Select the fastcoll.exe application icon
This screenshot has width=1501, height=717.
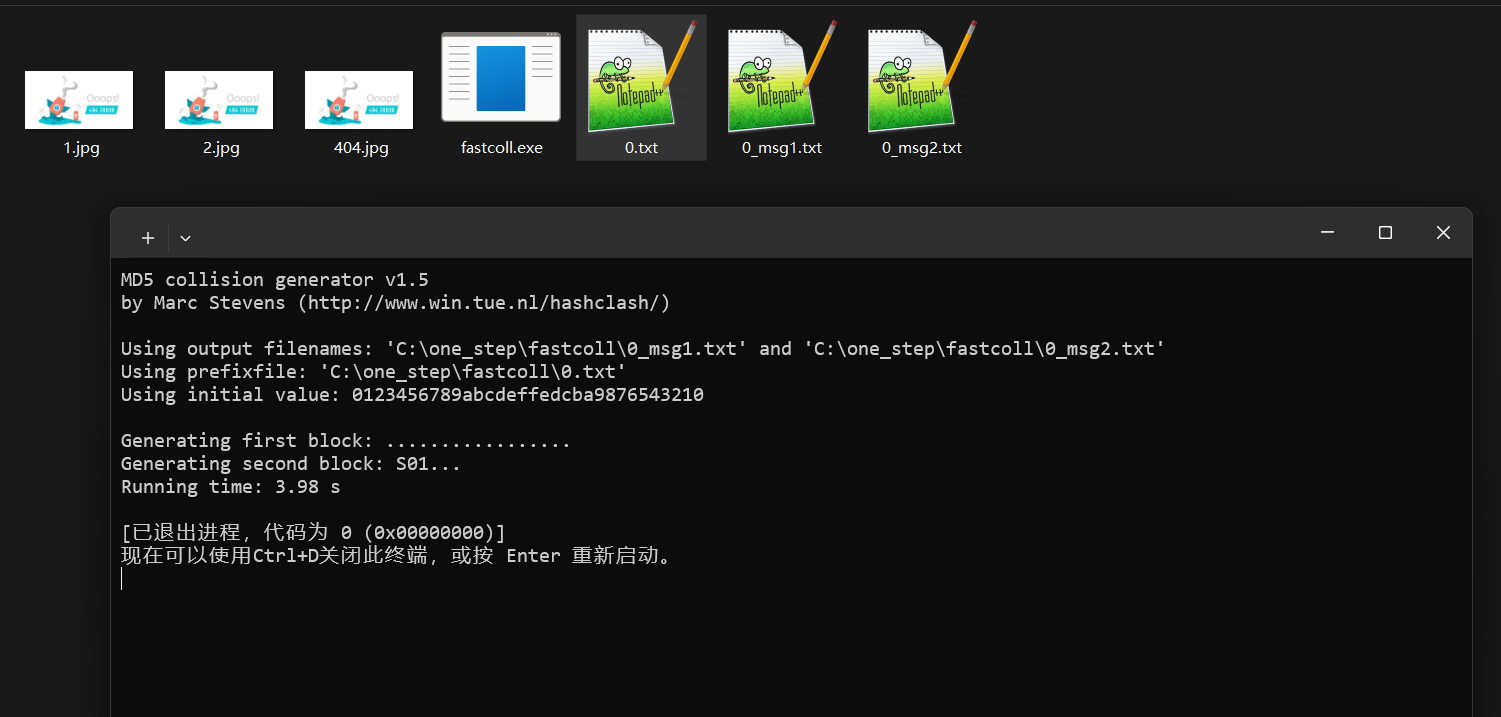click(501, 78)
